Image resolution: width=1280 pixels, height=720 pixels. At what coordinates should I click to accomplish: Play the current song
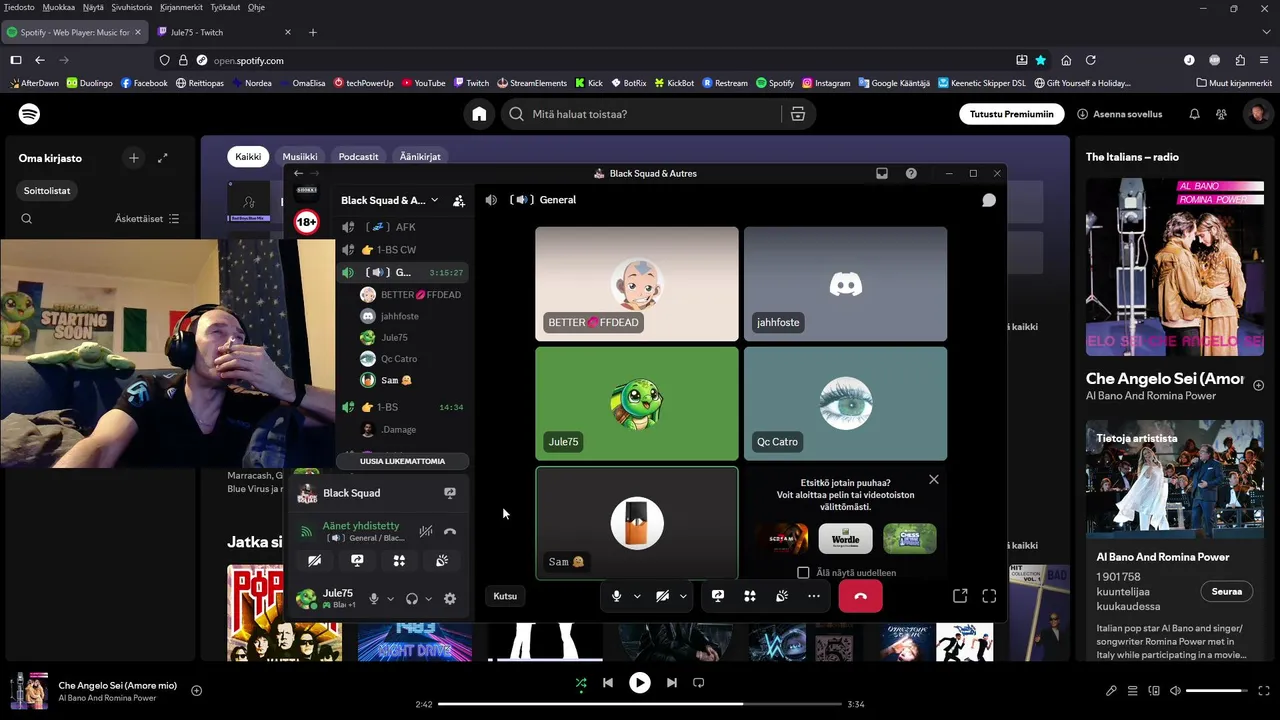pyautogui.click(x=640, y=683)
